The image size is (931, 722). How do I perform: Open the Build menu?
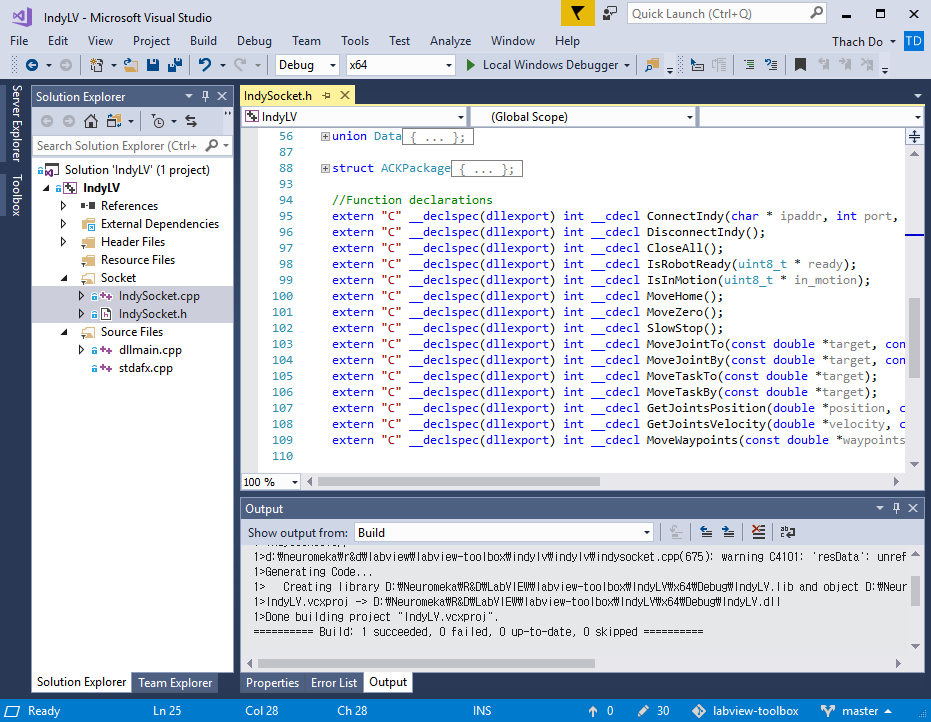pyautogui.click(x=203, y=41)
